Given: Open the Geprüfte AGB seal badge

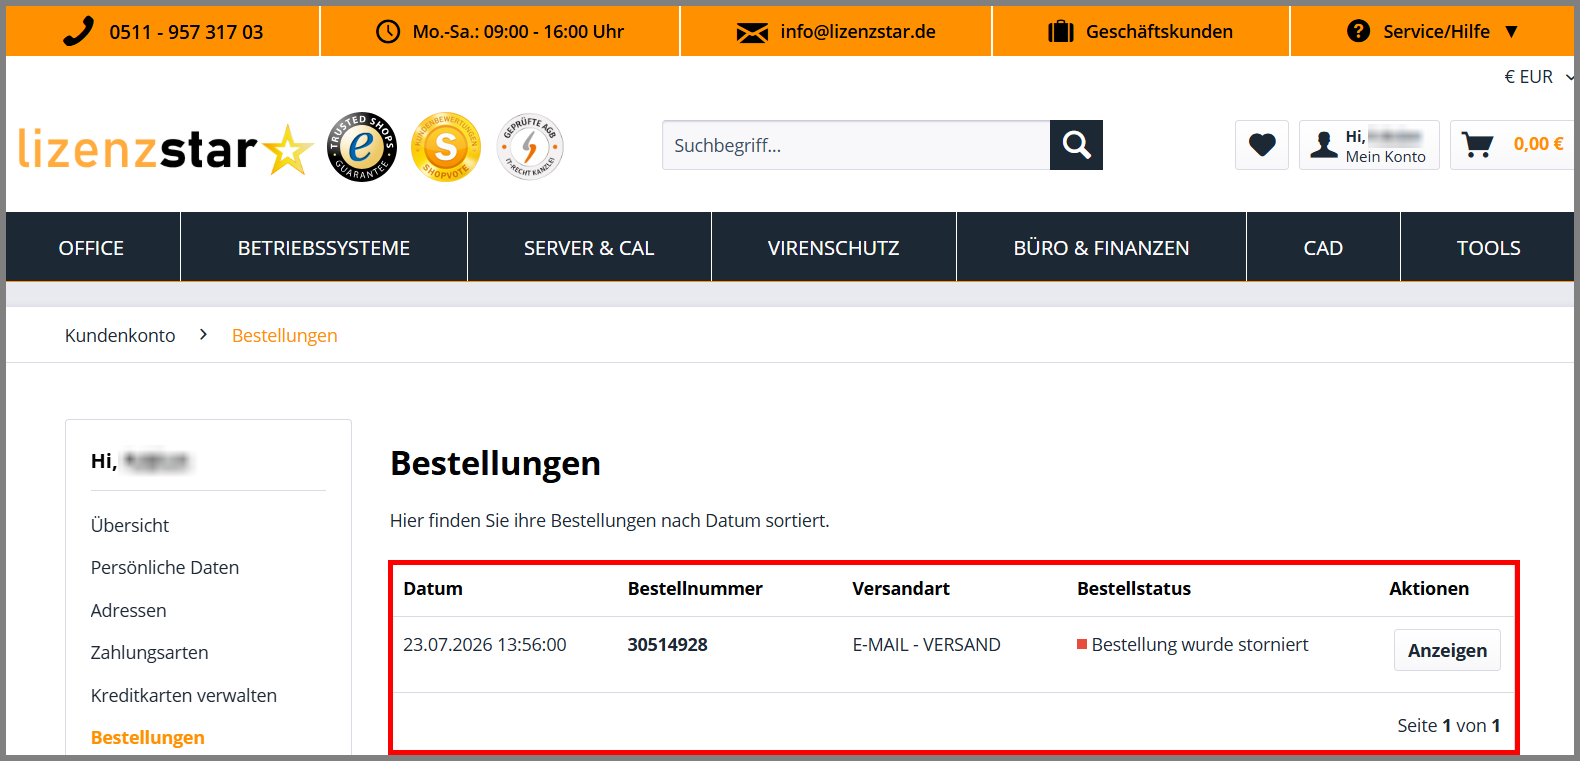Looking at the screenshot, I should 530,147.
